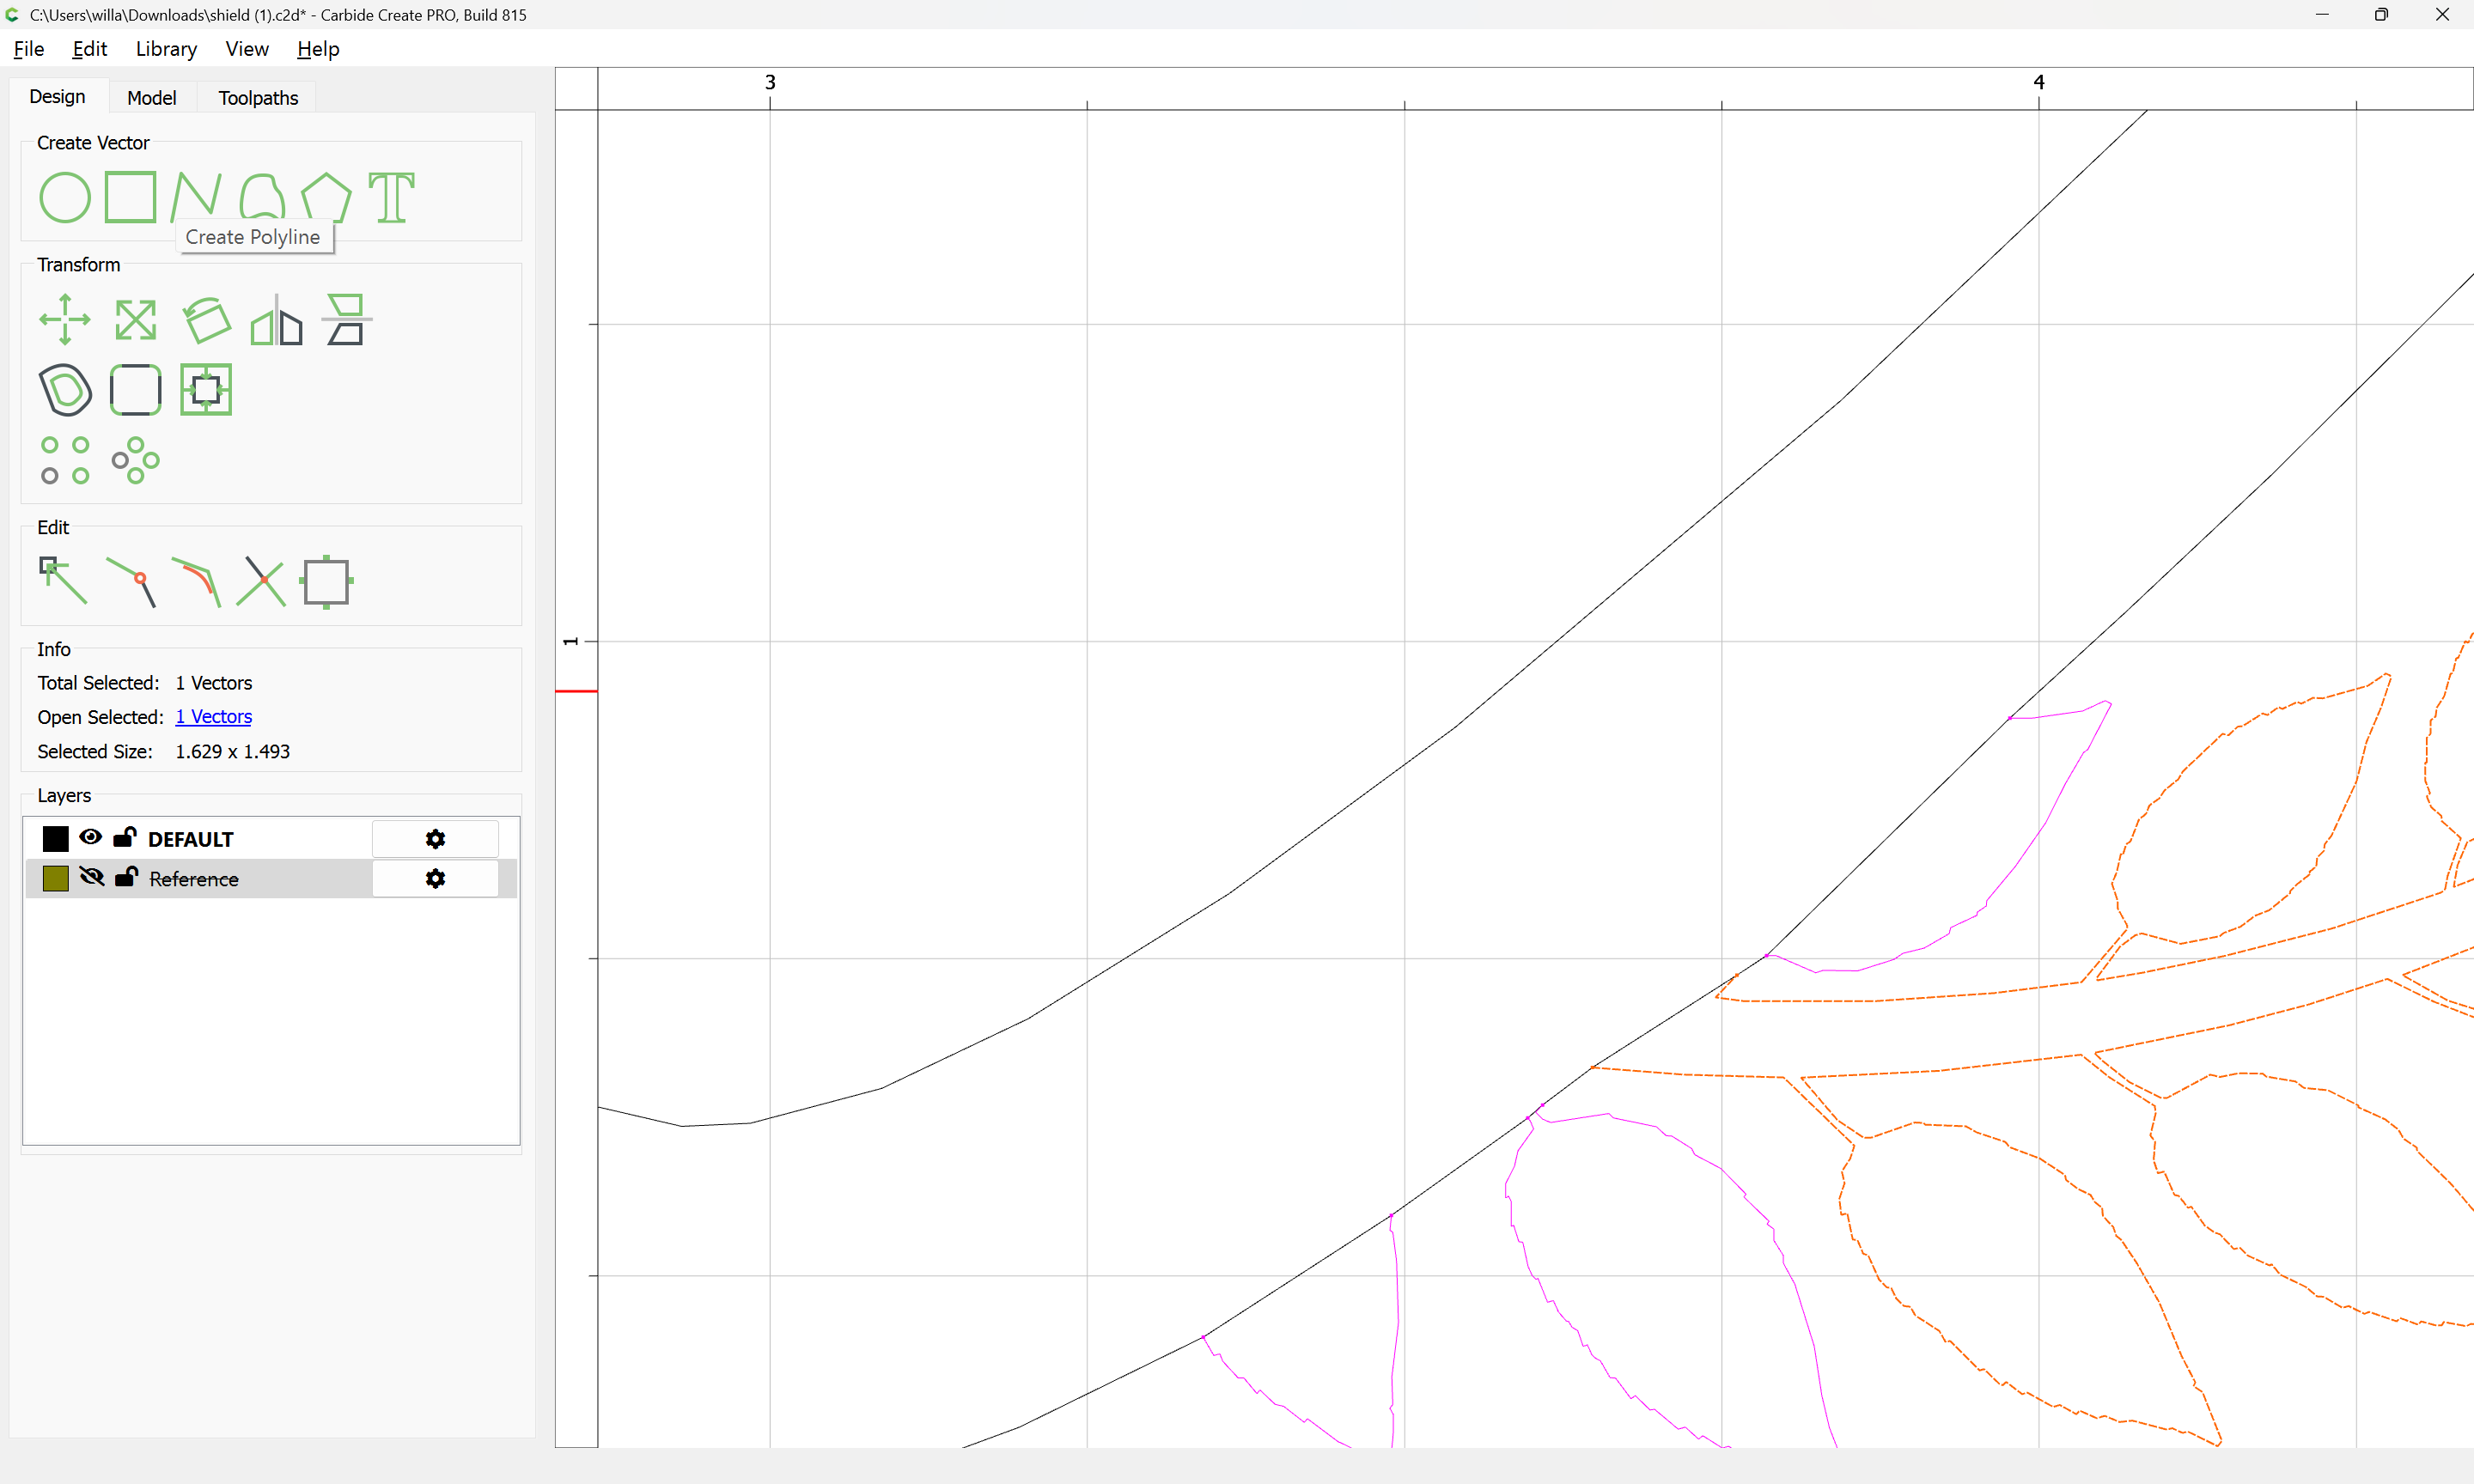Open the Offset Vector tool
This screenshot has width=2474, height=1484.
(x=65, y=390)
